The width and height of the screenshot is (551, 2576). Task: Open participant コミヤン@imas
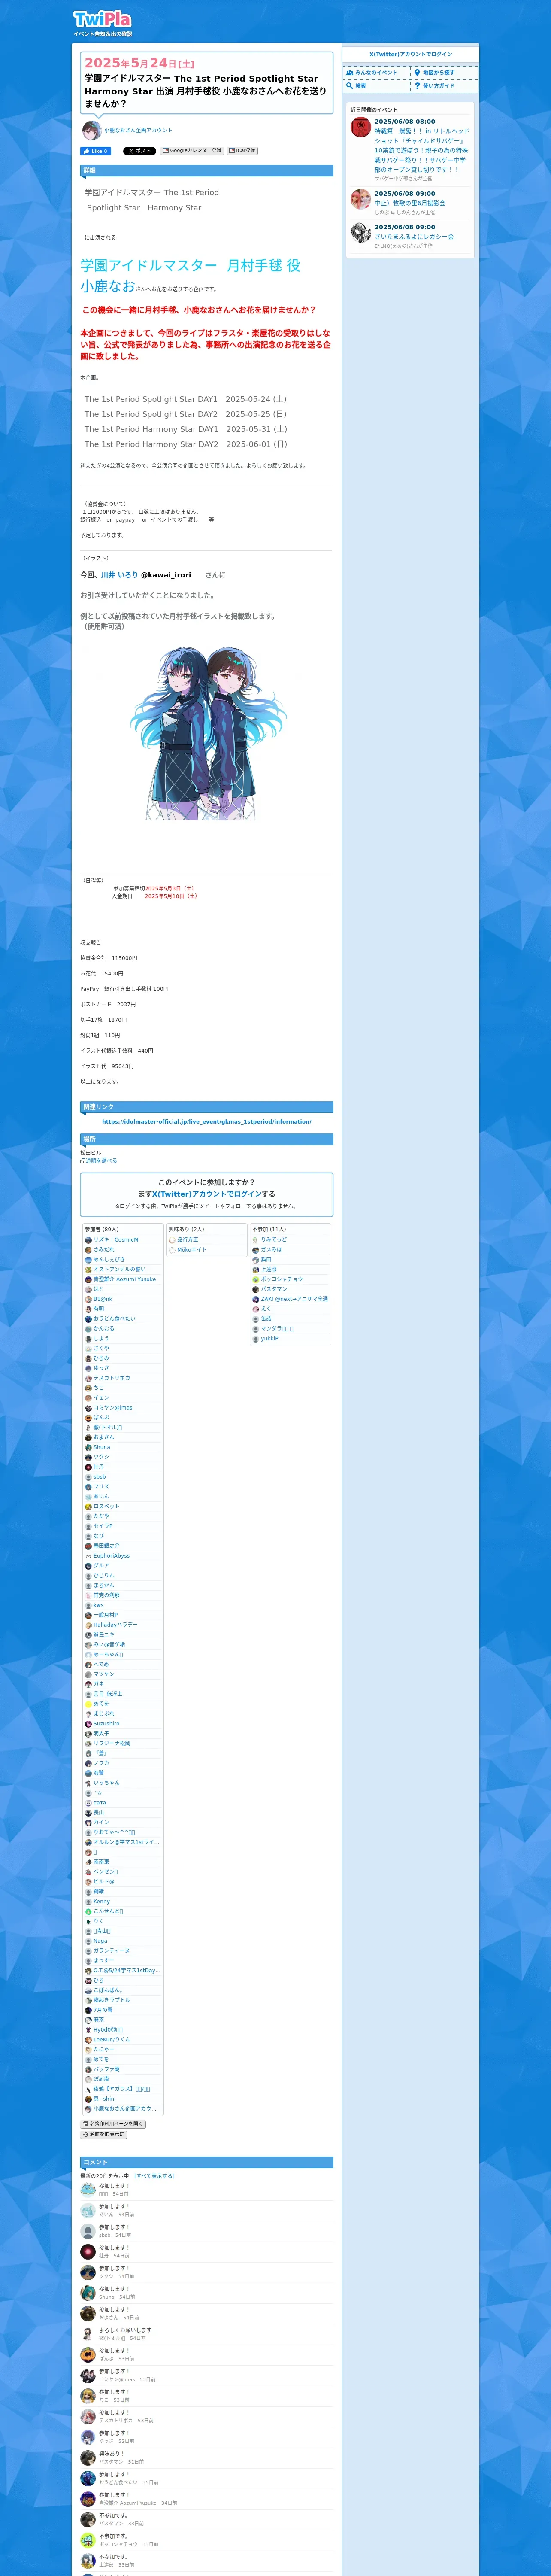click(112, 1408)
